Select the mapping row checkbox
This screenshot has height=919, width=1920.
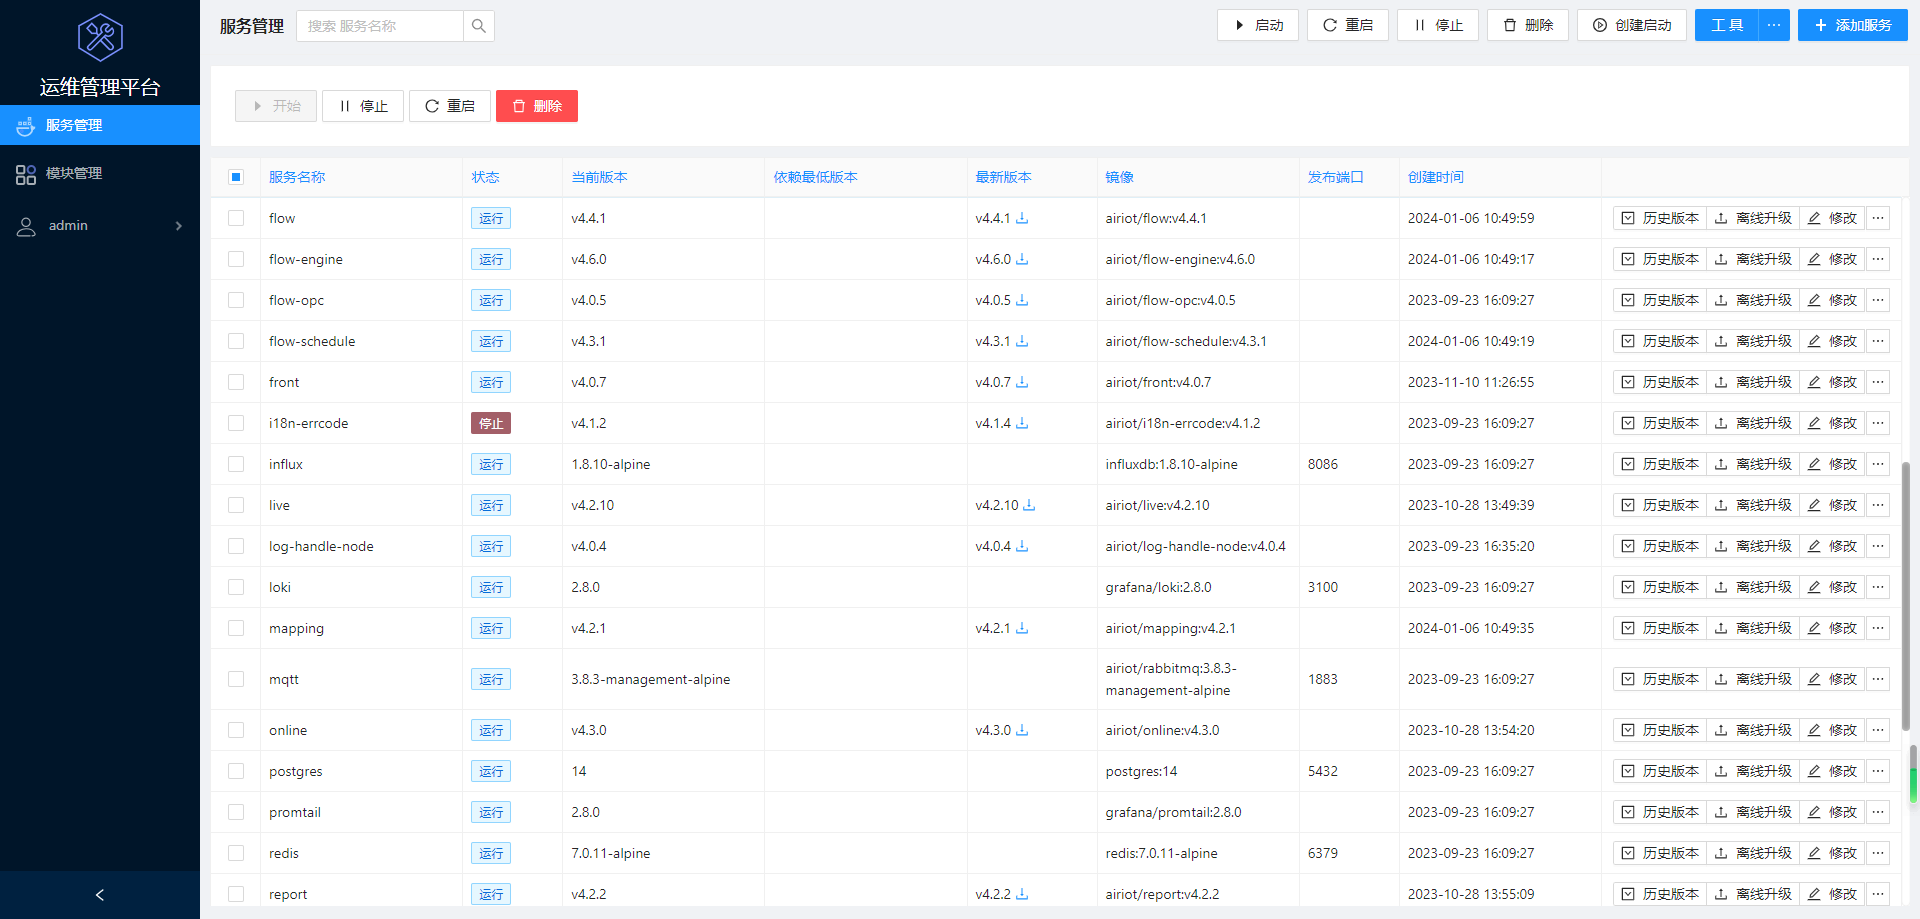[x=236, y=628]
